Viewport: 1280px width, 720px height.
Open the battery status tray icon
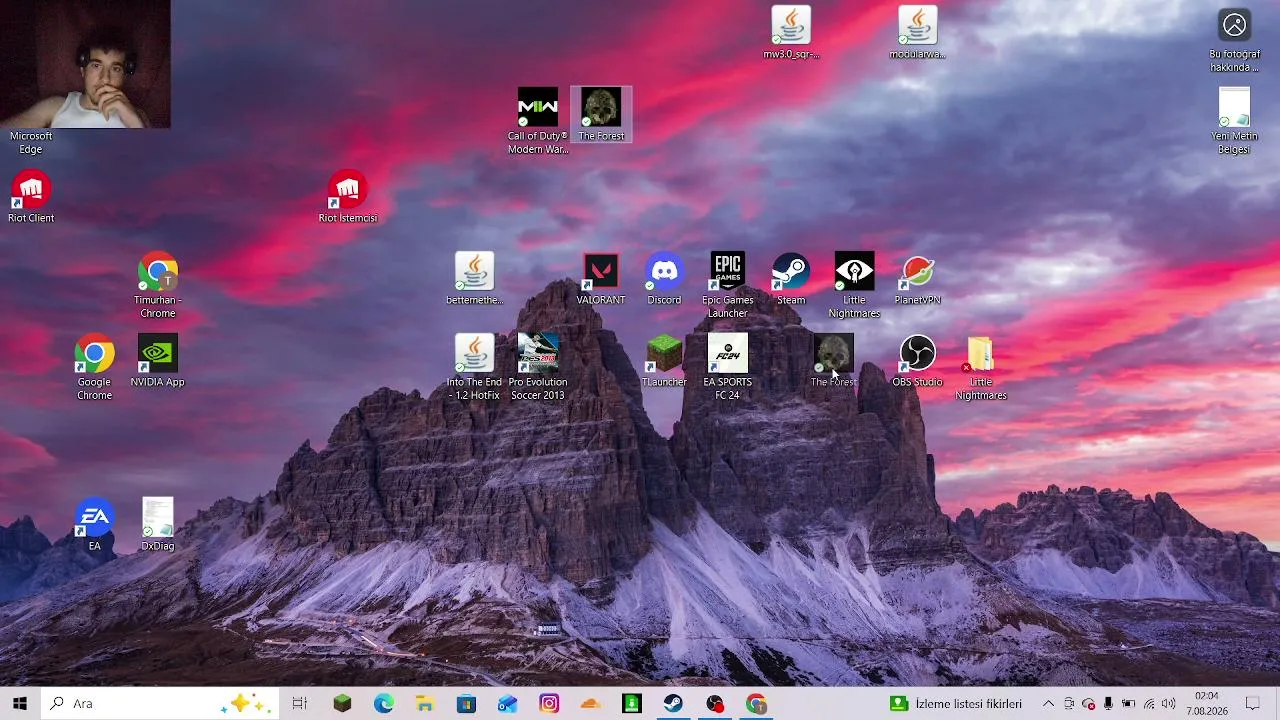(x=1128, y=704)
